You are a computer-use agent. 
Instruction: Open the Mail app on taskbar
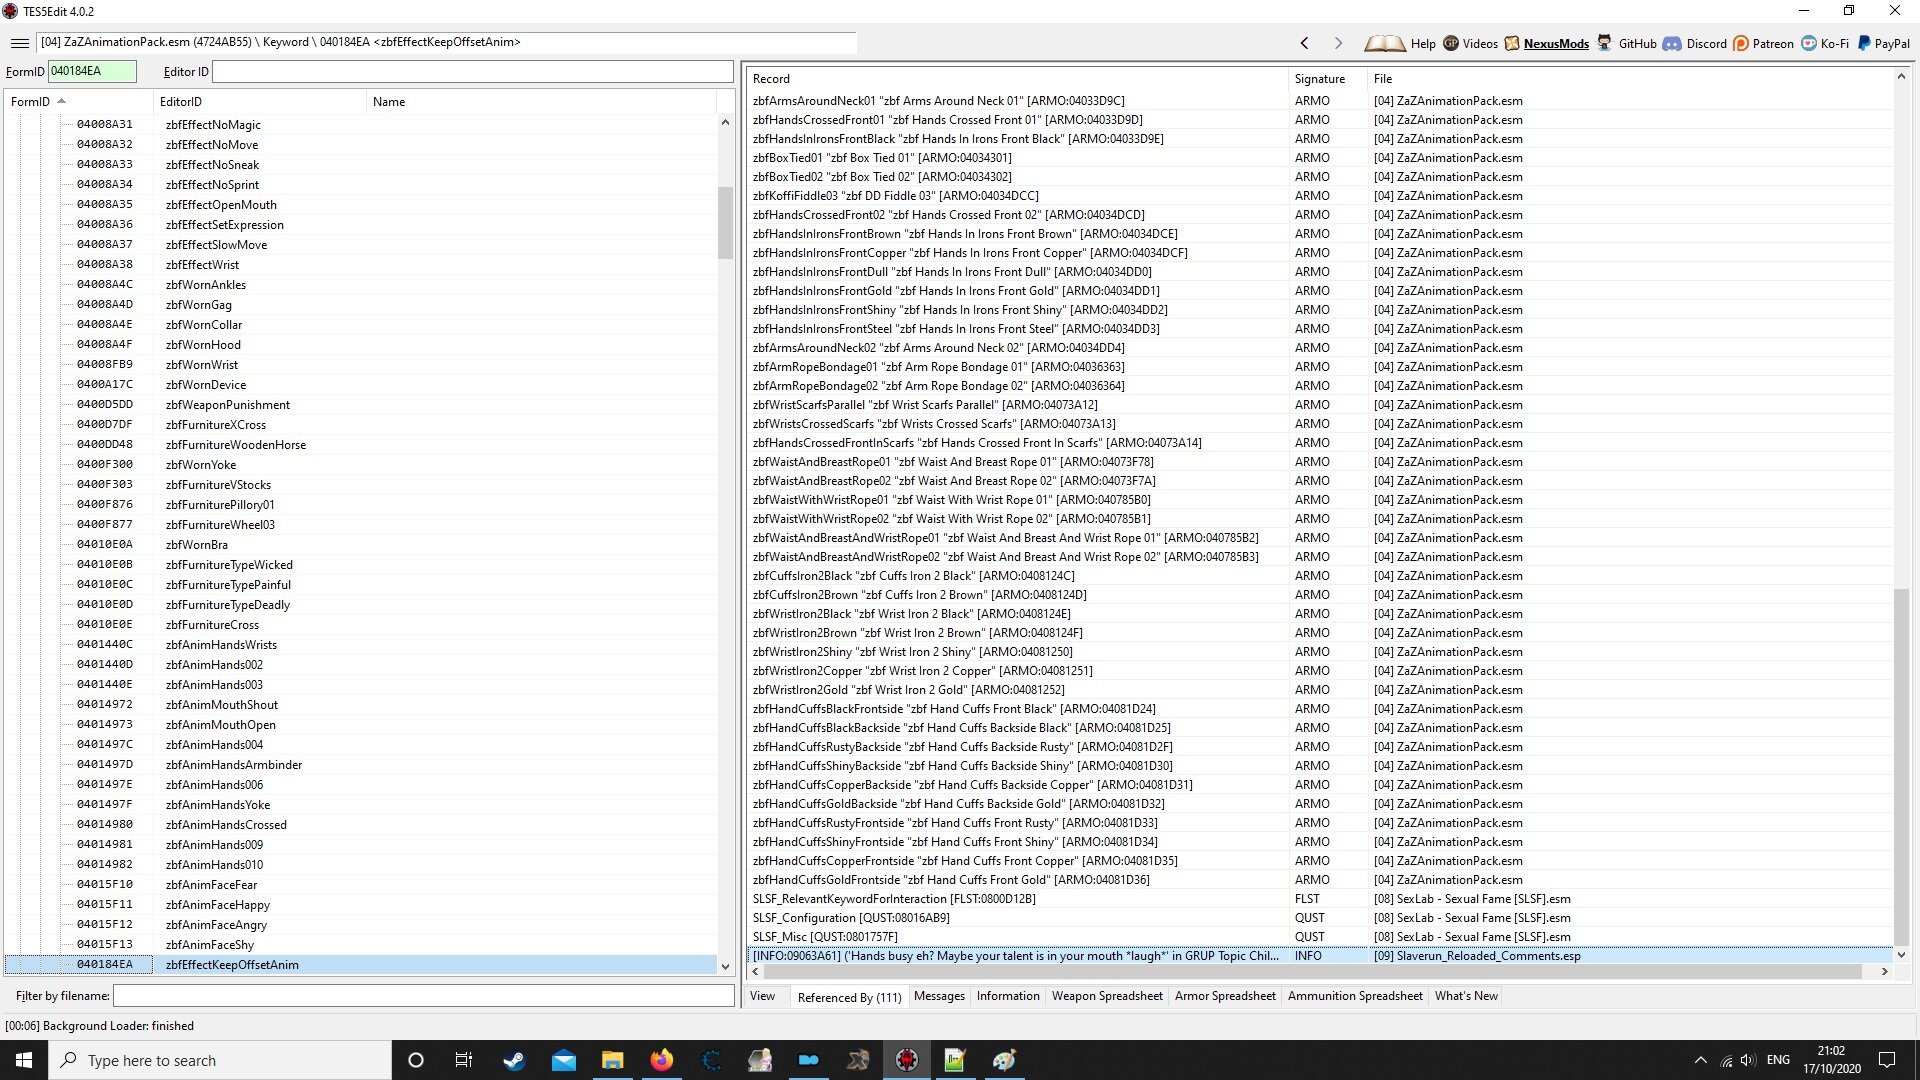tap(564, 1060)
